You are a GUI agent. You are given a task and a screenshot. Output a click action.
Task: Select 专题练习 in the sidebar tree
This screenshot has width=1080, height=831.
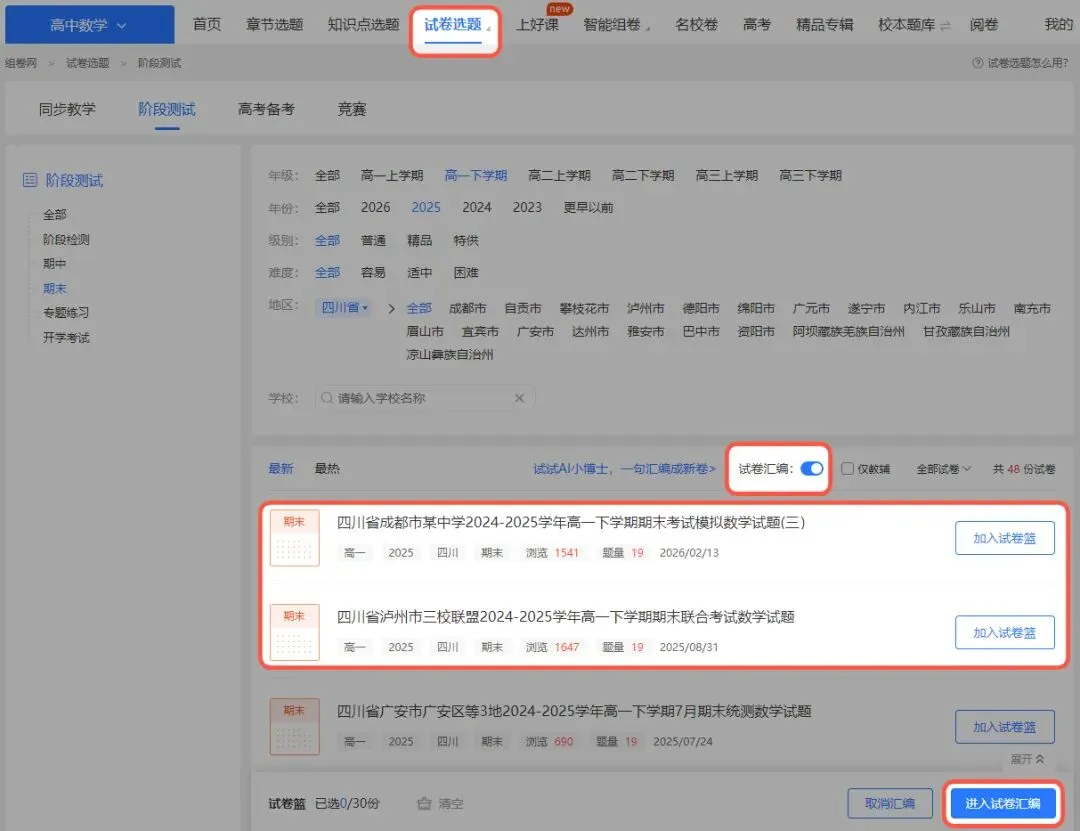[66, 312]
